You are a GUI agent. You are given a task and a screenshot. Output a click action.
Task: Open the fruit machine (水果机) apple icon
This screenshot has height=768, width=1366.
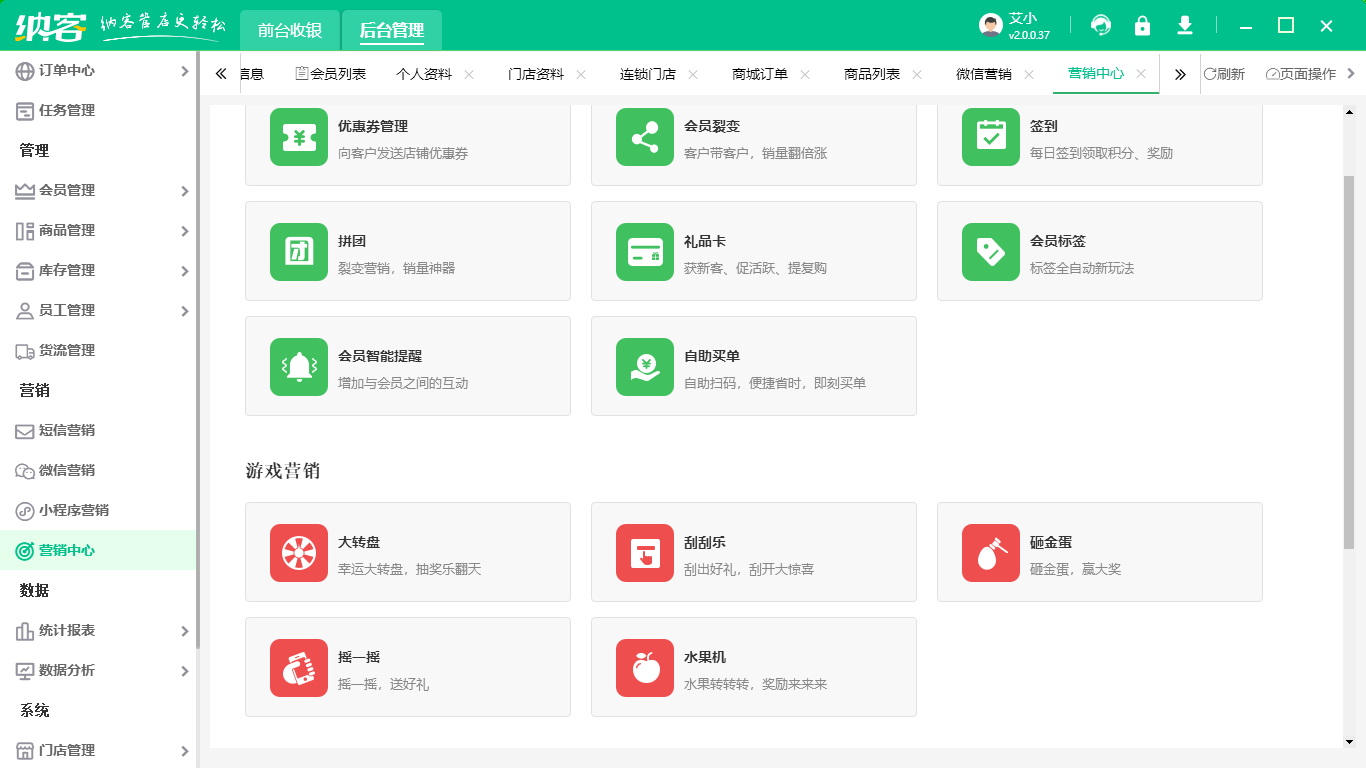[x=645, y=668]
